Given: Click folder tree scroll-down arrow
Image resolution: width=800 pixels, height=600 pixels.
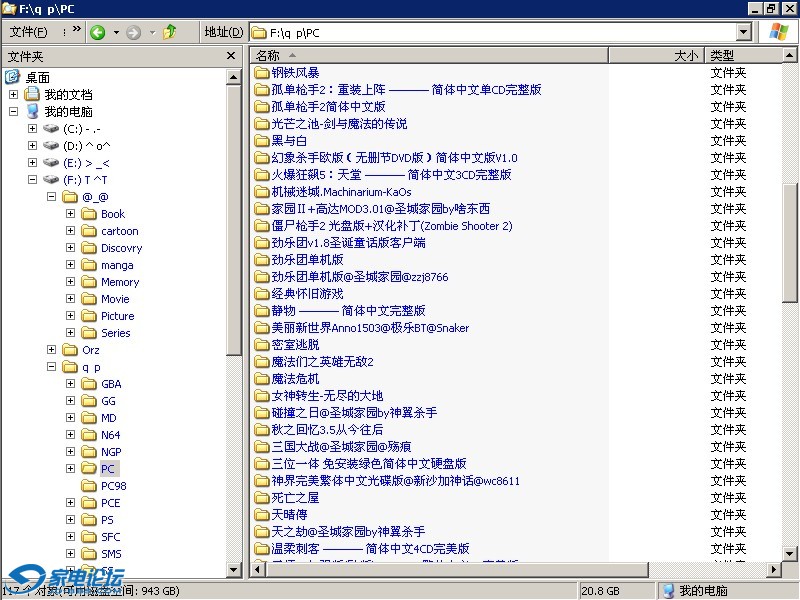Looking at the screenshot, I should [234, 569].
